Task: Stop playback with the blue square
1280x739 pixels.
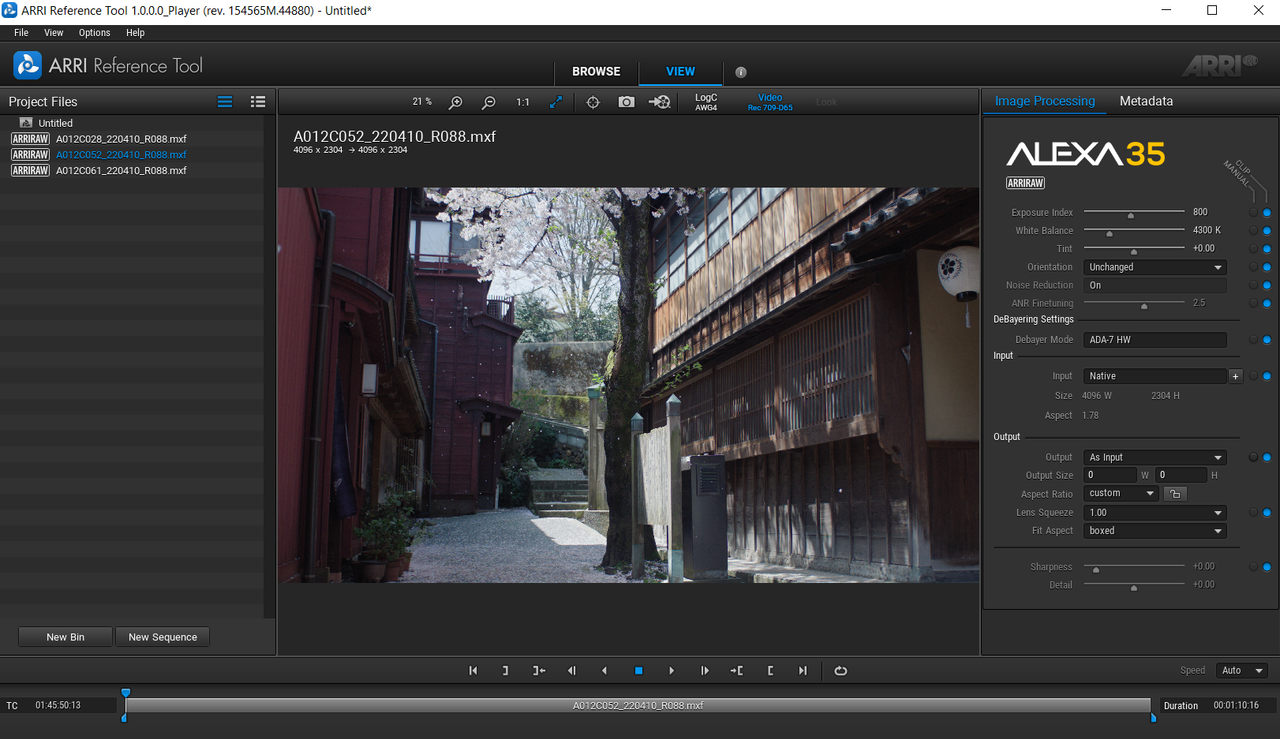Action: [x=638, y=671]
